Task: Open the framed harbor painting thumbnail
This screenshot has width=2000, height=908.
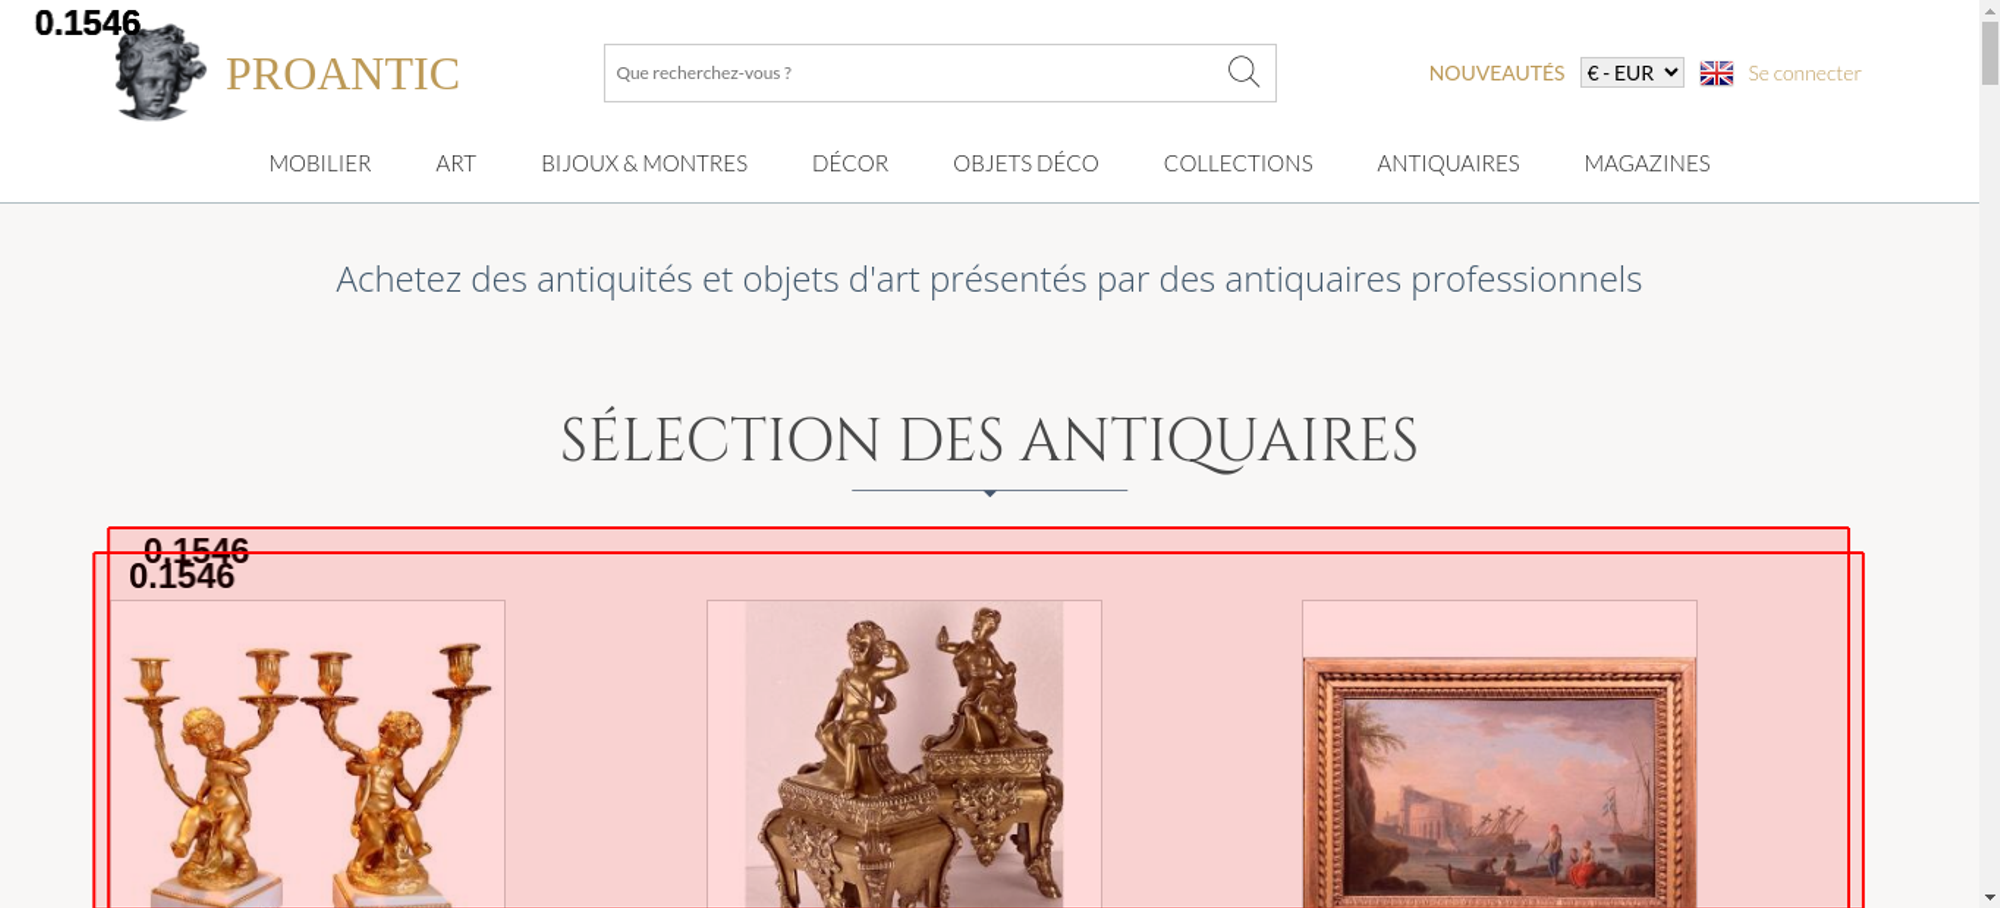Action: coord(1499,754)
